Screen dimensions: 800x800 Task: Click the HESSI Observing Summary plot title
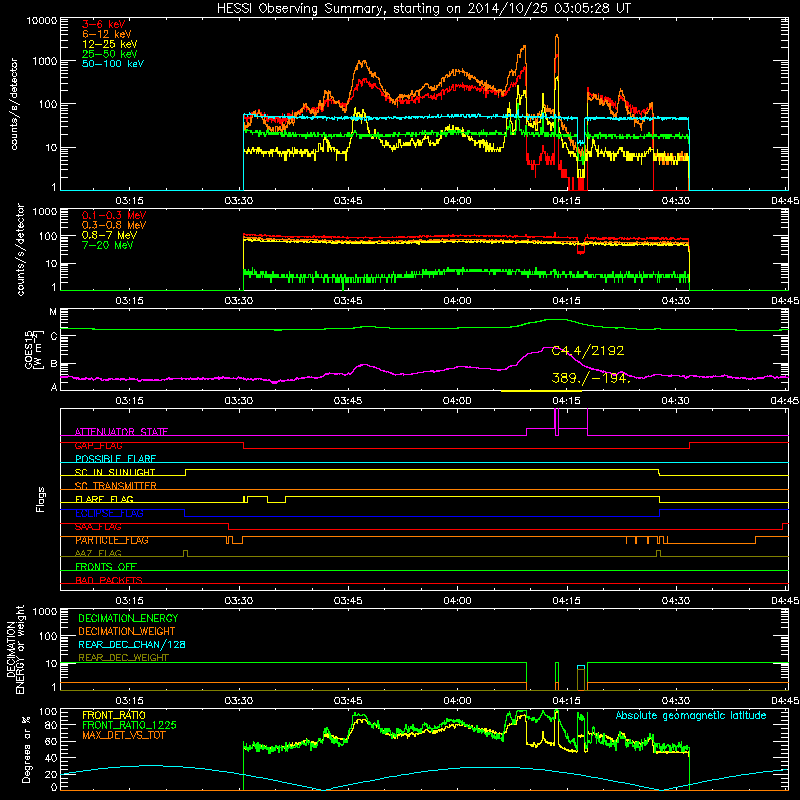tap(424, 8)
